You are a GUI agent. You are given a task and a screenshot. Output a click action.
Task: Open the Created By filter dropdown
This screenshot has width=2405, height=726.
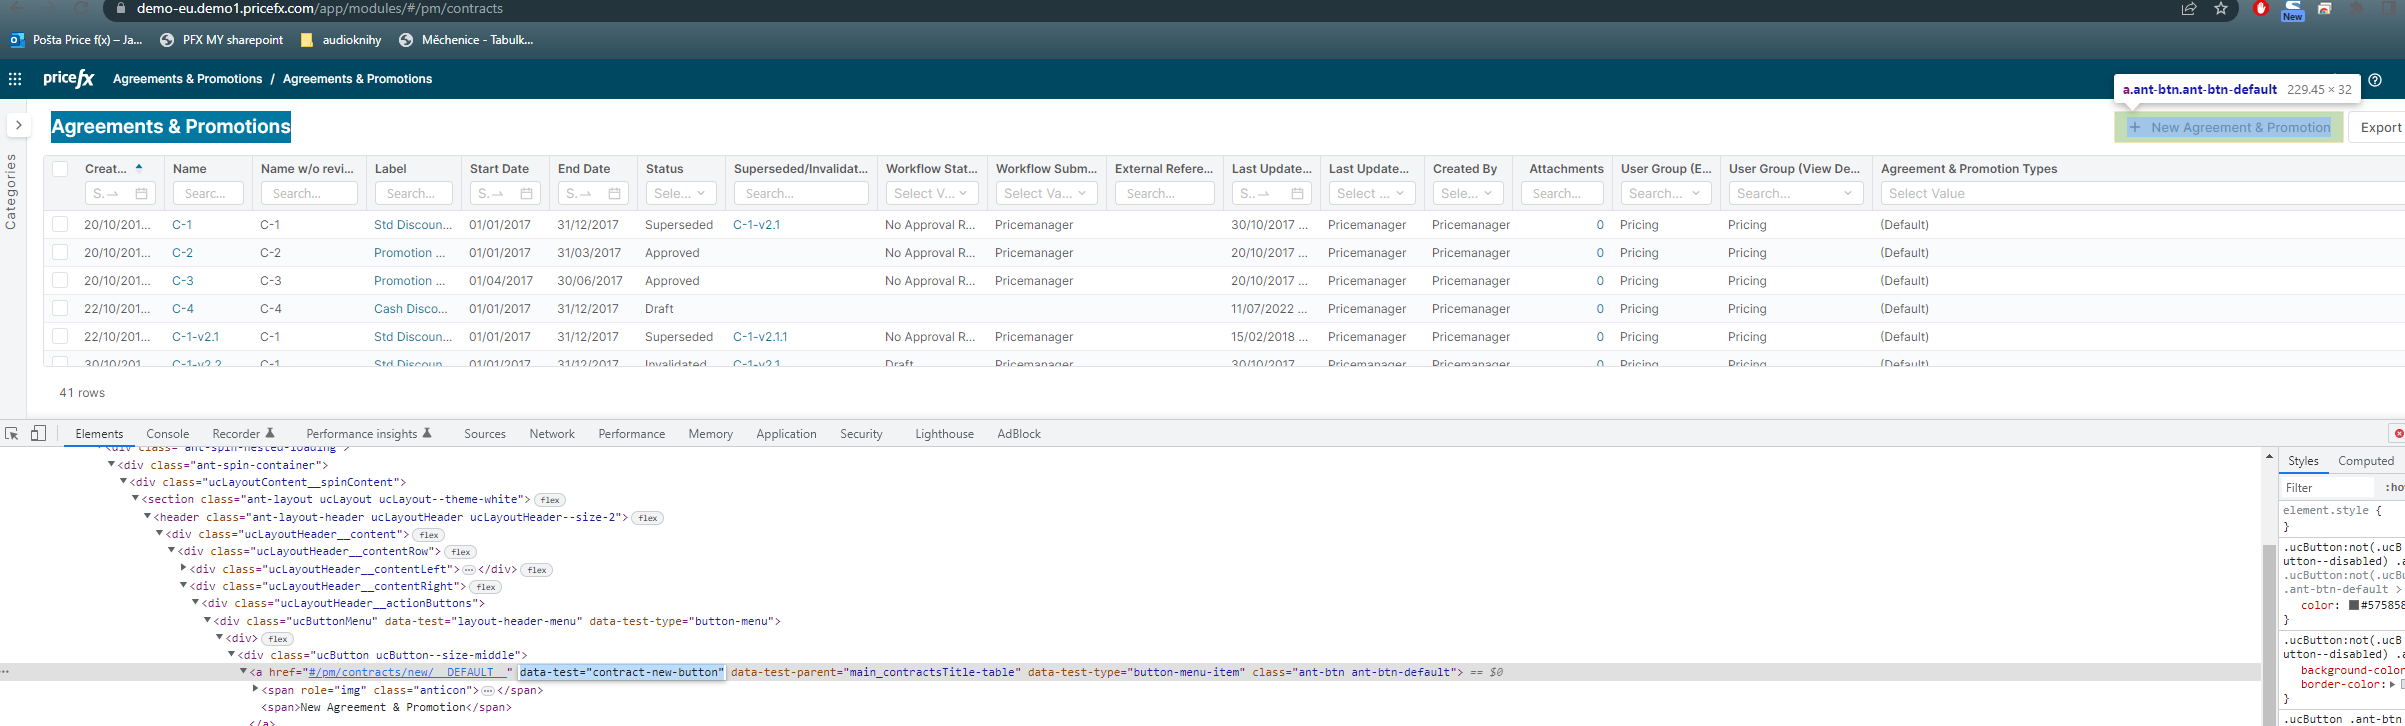(x=1466, y=193)
